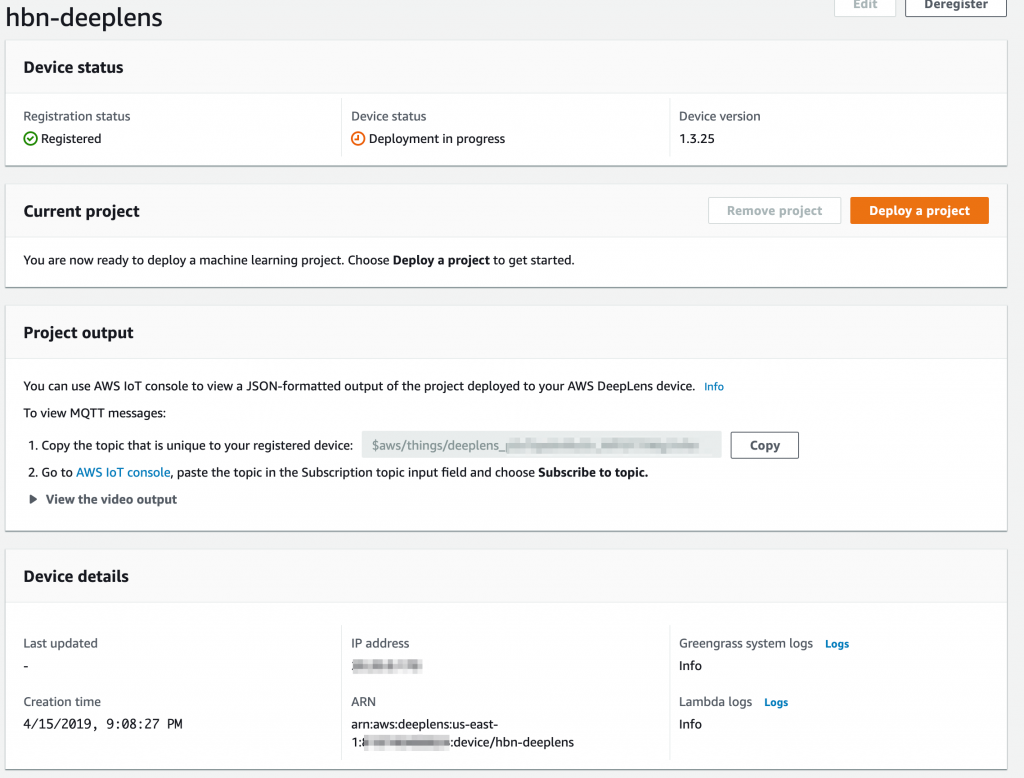Click Deployment in progress status text
The height and width of the screenshot is (778, 1024).
point(437,138)
